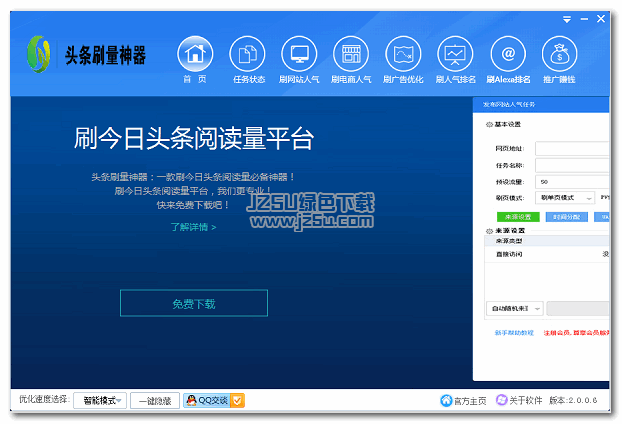Open 刷广告优化 icon
This screenshot has width=622, height=424.
[403, 54]
